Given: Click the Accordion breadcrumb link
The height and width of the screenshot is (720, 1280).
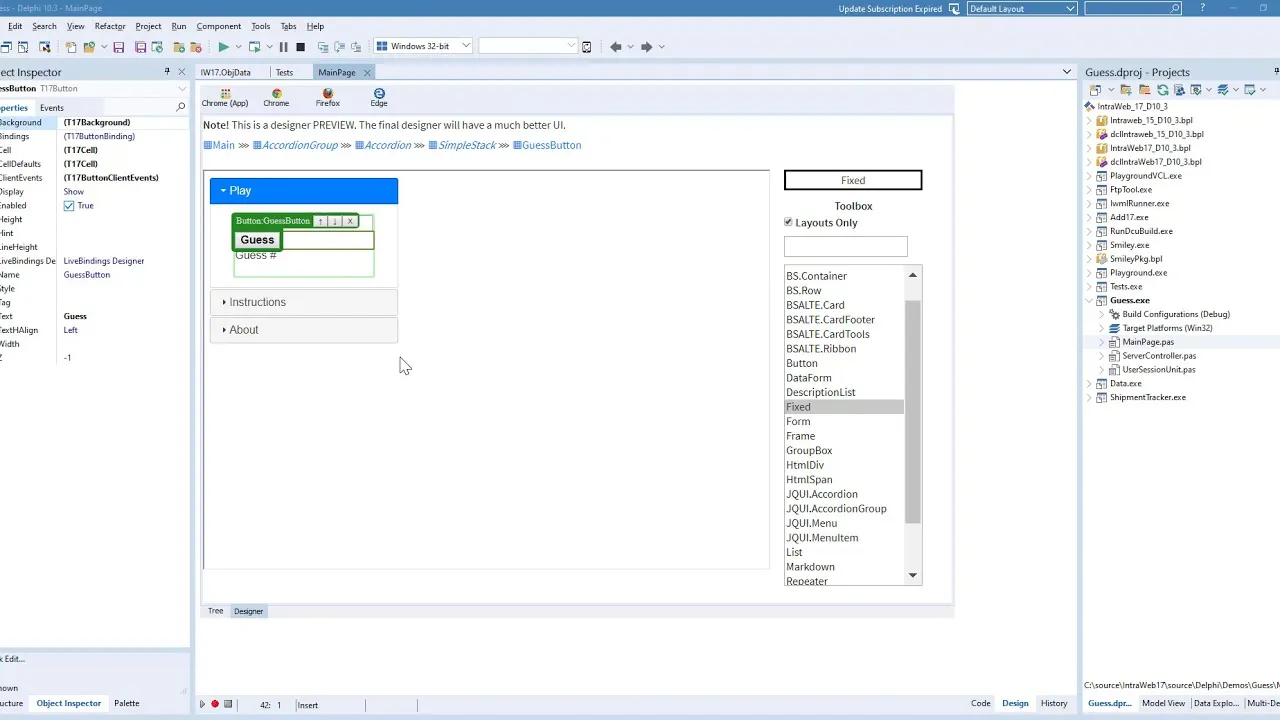Looking at the screenshot, I should point(388,145).
